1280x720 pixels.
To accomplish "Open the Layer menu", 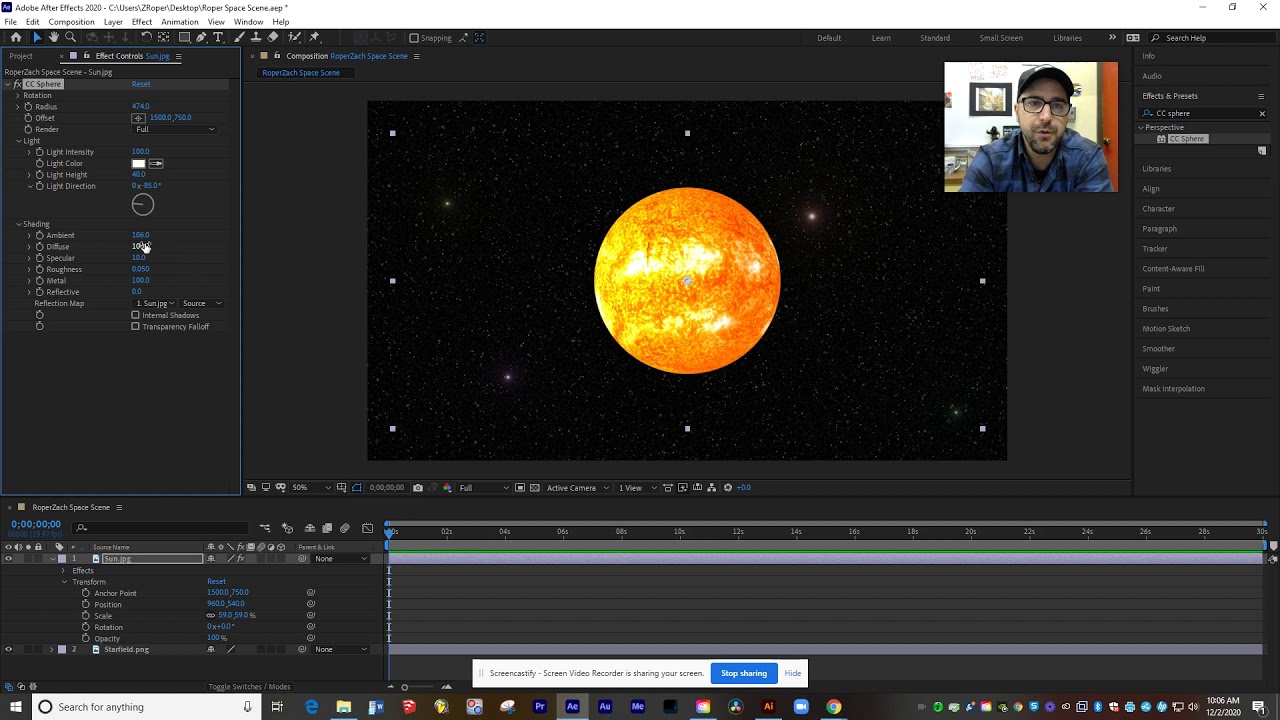I will (x=113, y=22).
